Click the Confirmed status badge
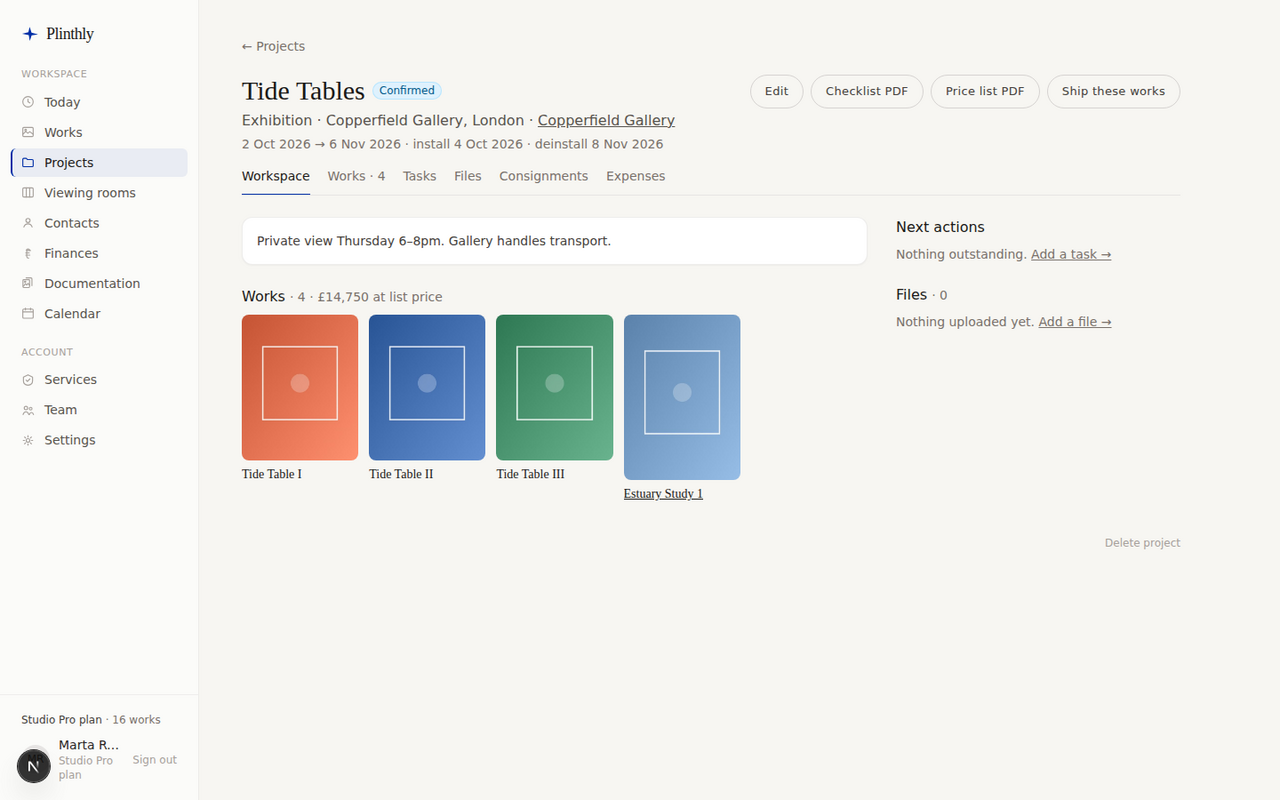 click(407, 91)
